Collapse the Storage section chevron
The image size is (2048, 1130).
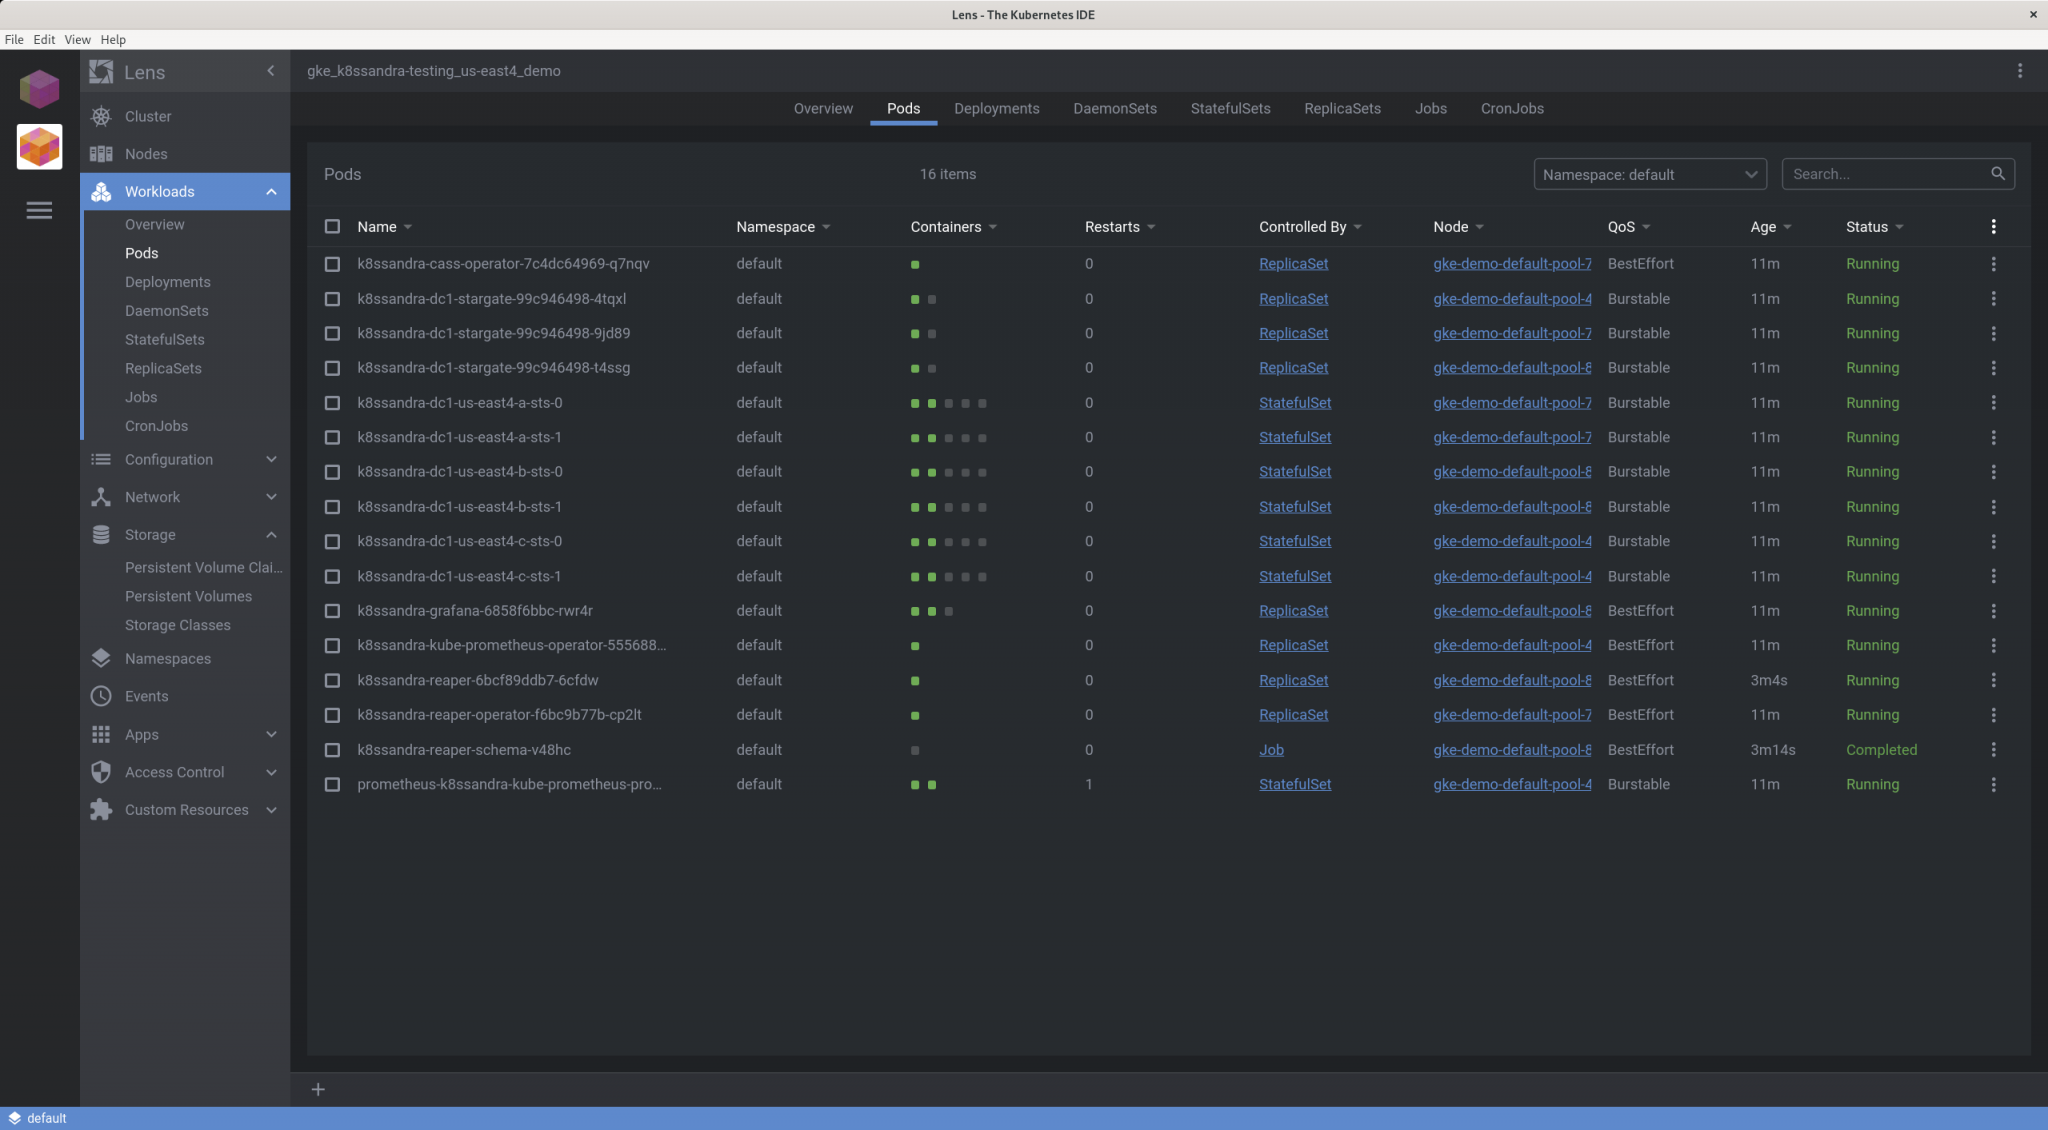[x=271, y=535]
